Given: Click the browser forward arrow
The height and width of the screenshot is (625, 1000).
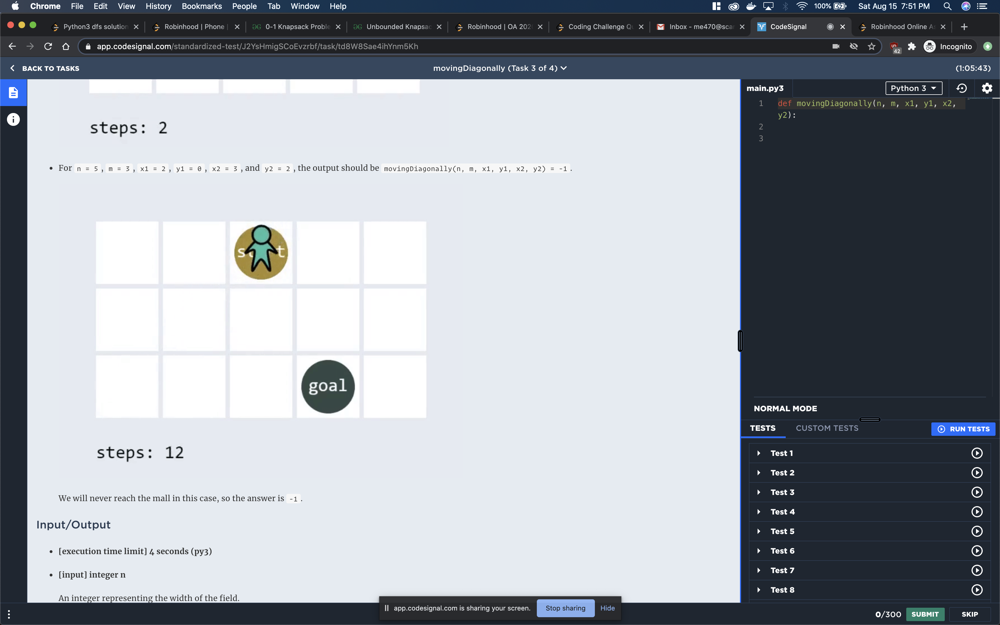Looking at the screenshot, I should (x=30, y=46).
